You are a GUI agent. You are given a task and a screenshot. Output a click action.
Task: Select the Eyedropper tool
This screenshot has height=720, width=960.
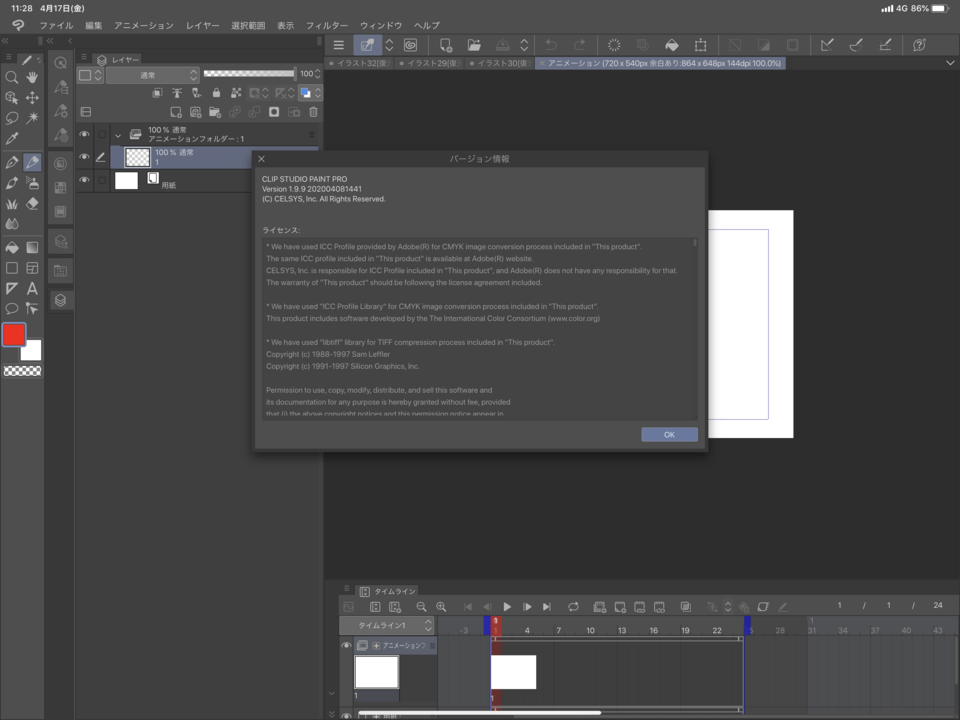coord(12,139)
